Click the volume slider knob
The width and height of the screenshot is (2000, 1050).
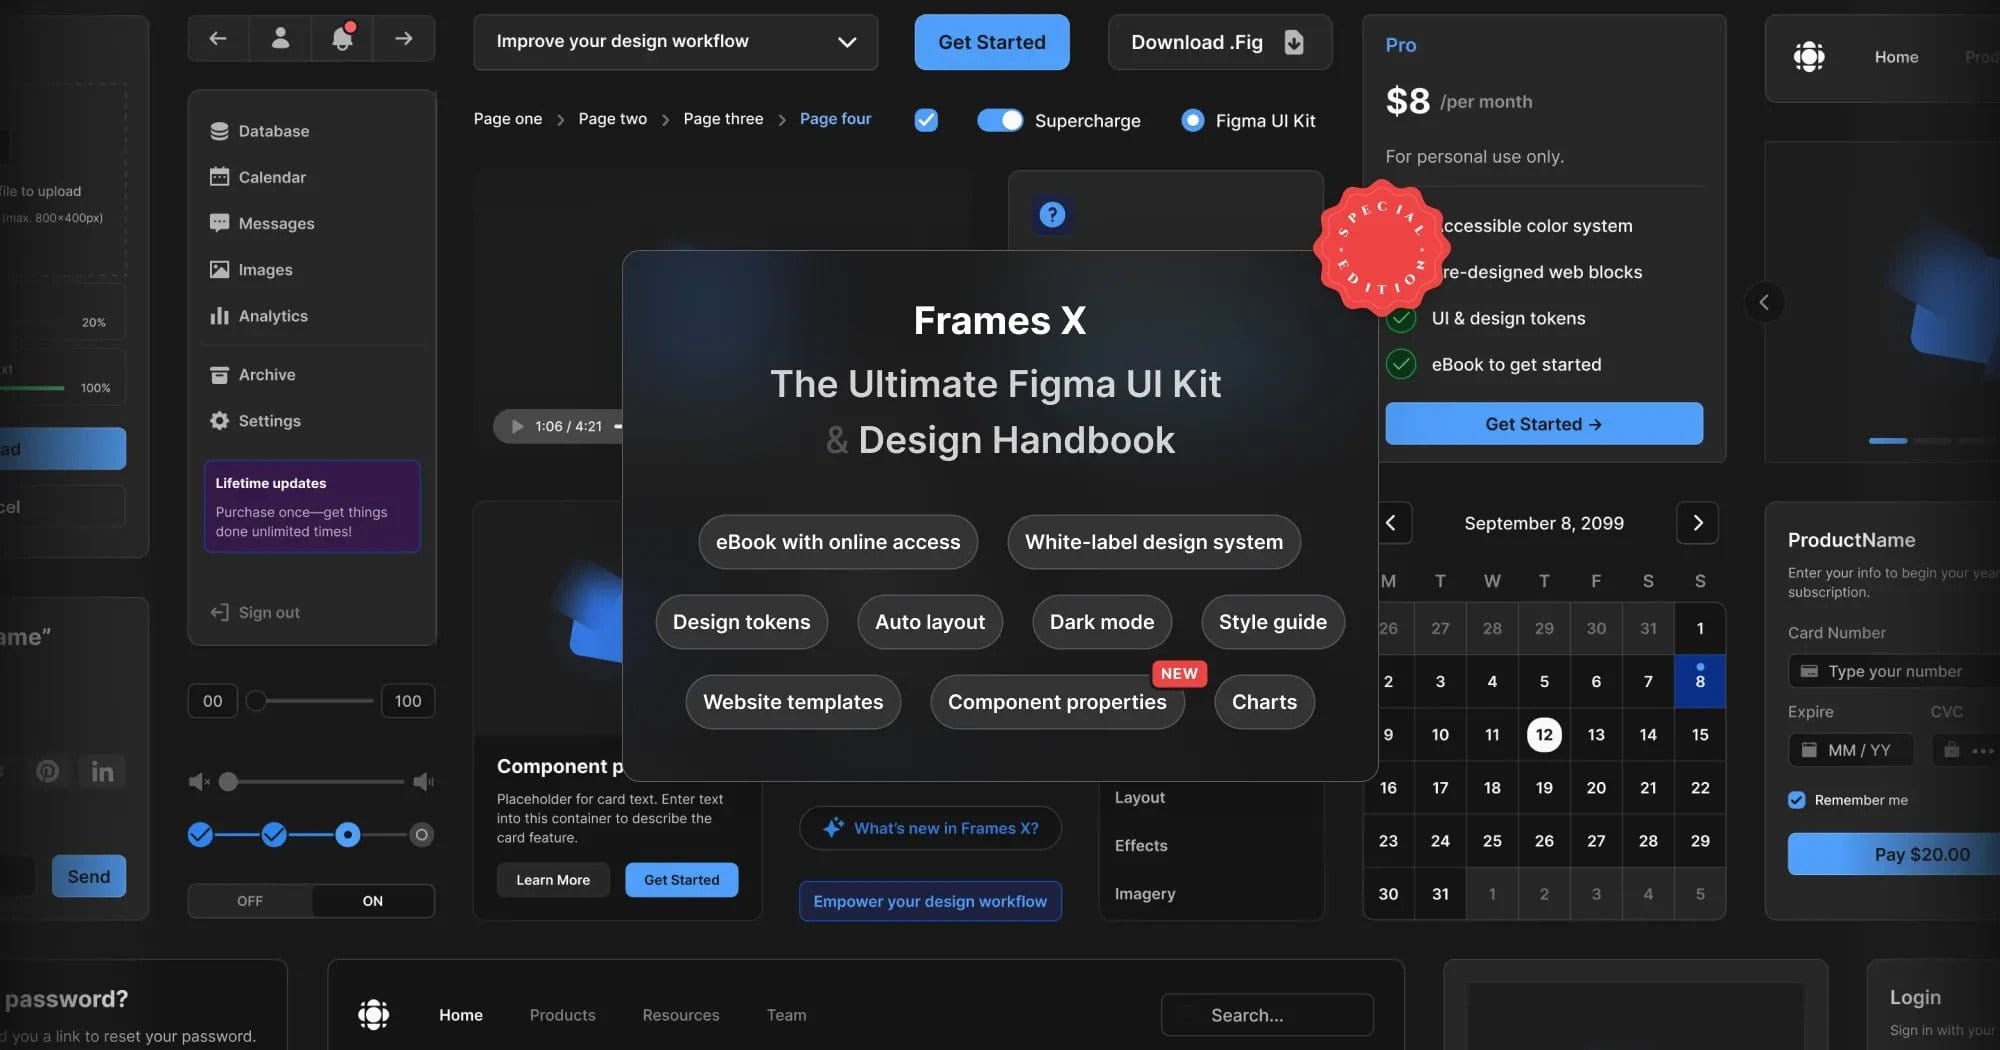pos(228,782)
